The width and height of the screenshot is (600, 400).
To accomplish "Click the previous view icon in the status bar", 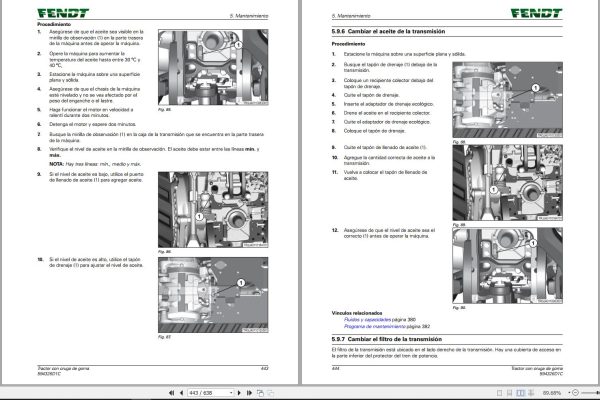I will pyautogui.click(x=261, y=393).
